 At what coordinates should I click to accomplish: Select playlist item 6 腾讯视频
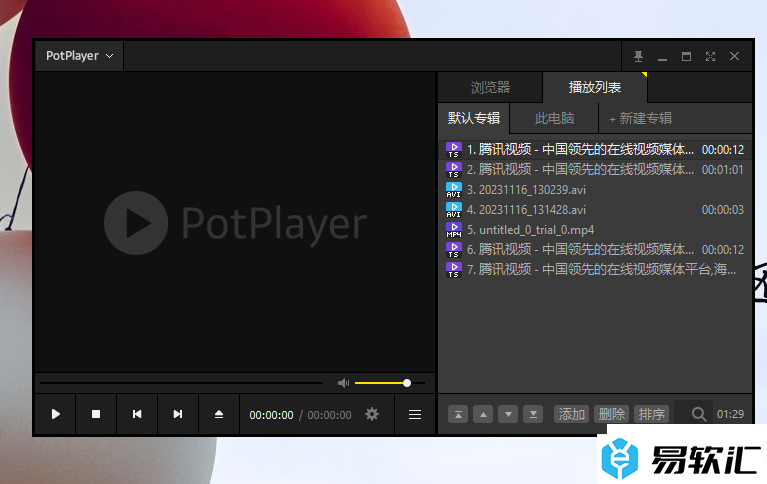click(595, 250)
